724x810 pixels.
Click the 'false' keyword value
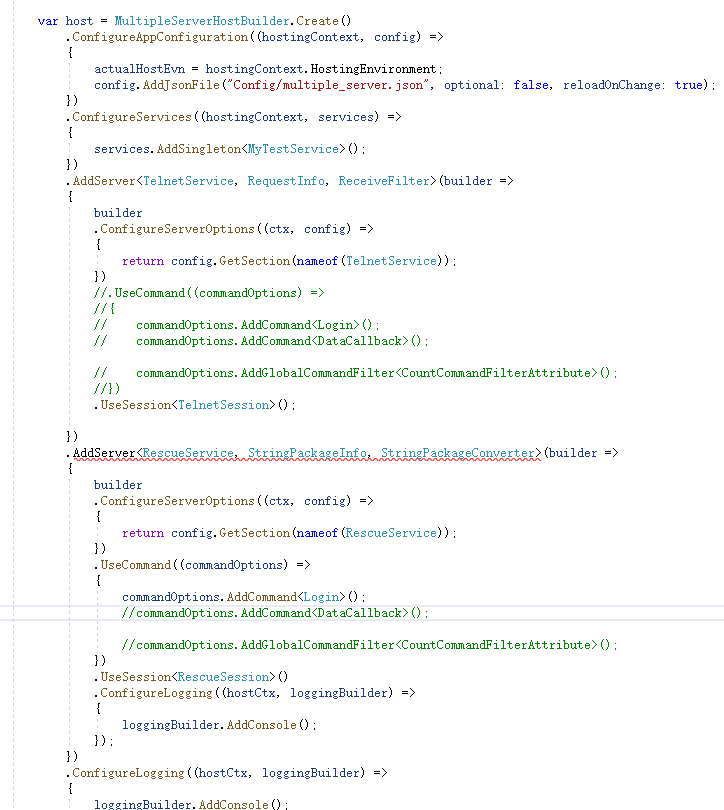(x=531, y=85)
